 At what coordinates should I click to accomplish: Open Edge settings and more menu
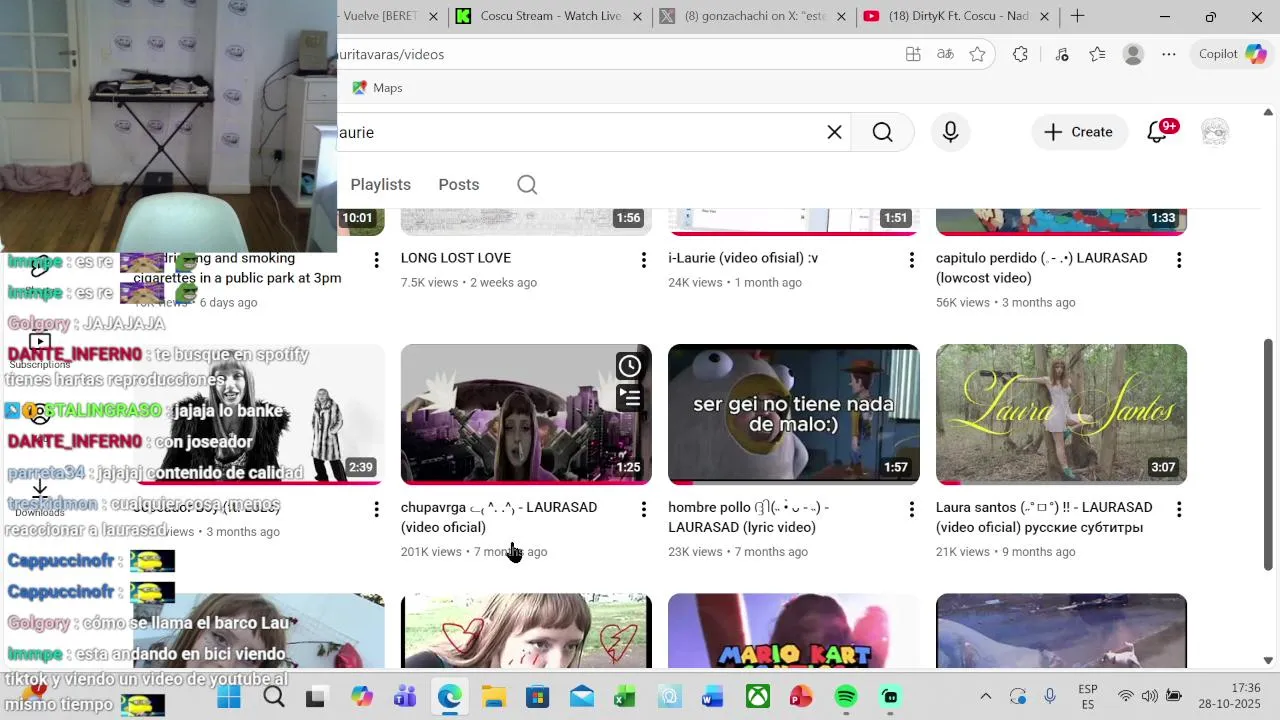[1169, 54]
